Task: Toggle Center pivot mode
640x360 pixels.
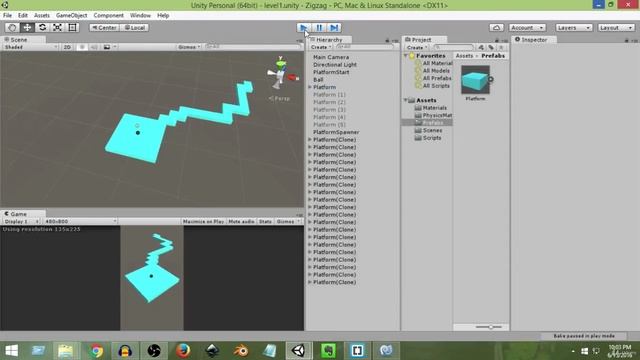Action: point(104,27)
